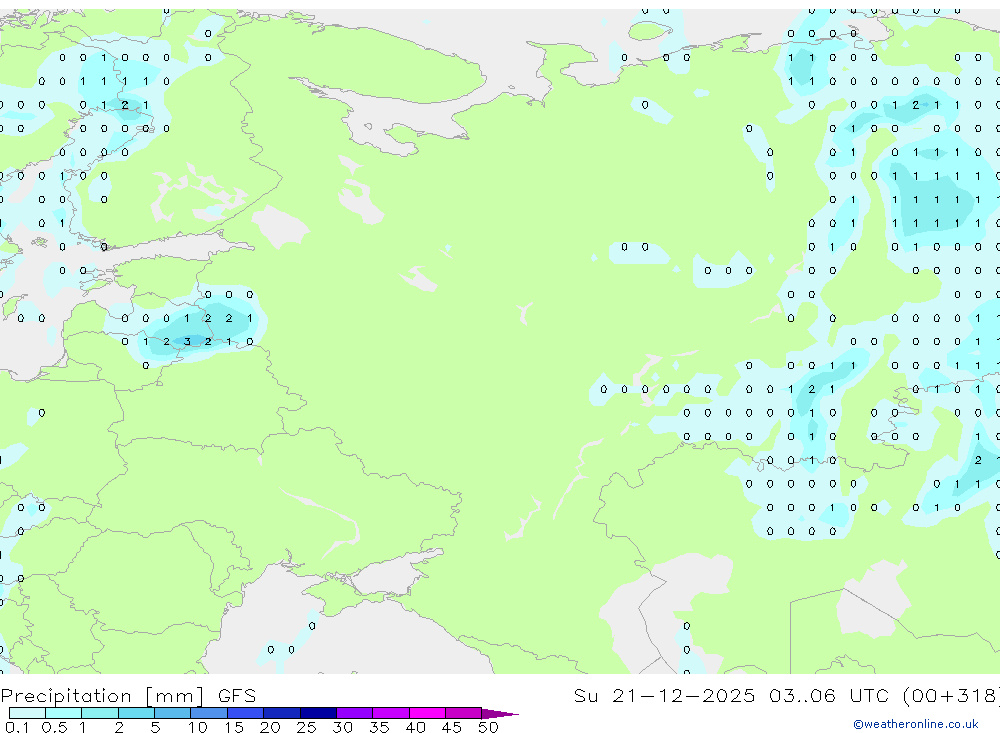Click the above-50 mm arrow tip of legend

tap(500, 714)
